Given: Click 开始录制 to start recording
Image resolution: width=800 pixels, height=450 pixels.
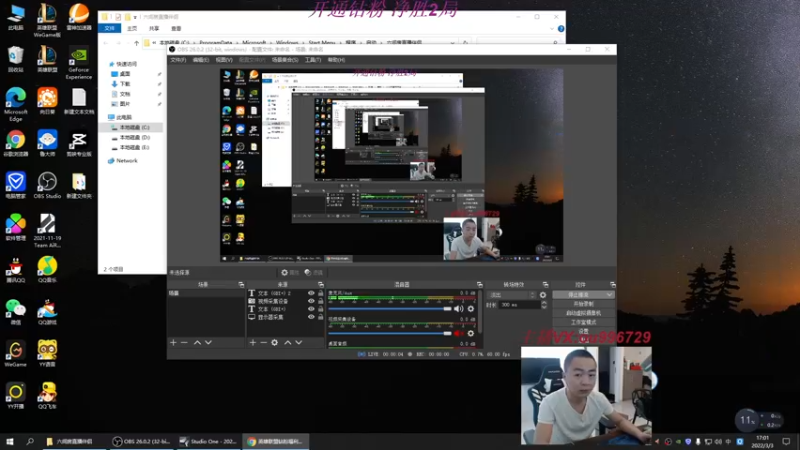Looking at the screenshot, I should (x=583, y=304).
